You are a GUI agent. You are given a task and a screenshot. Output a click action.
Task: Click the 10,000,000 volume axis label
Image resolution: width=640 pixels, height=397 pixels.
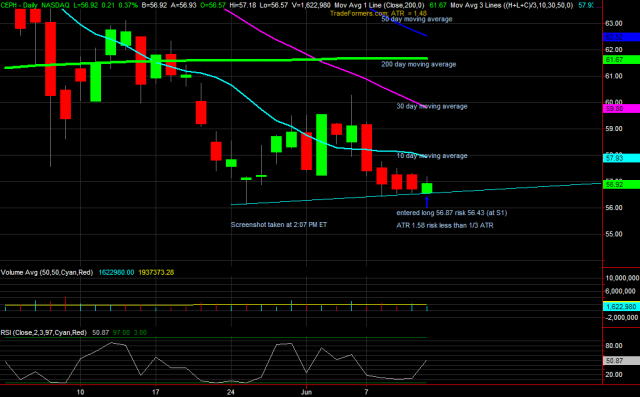point(622,278)
